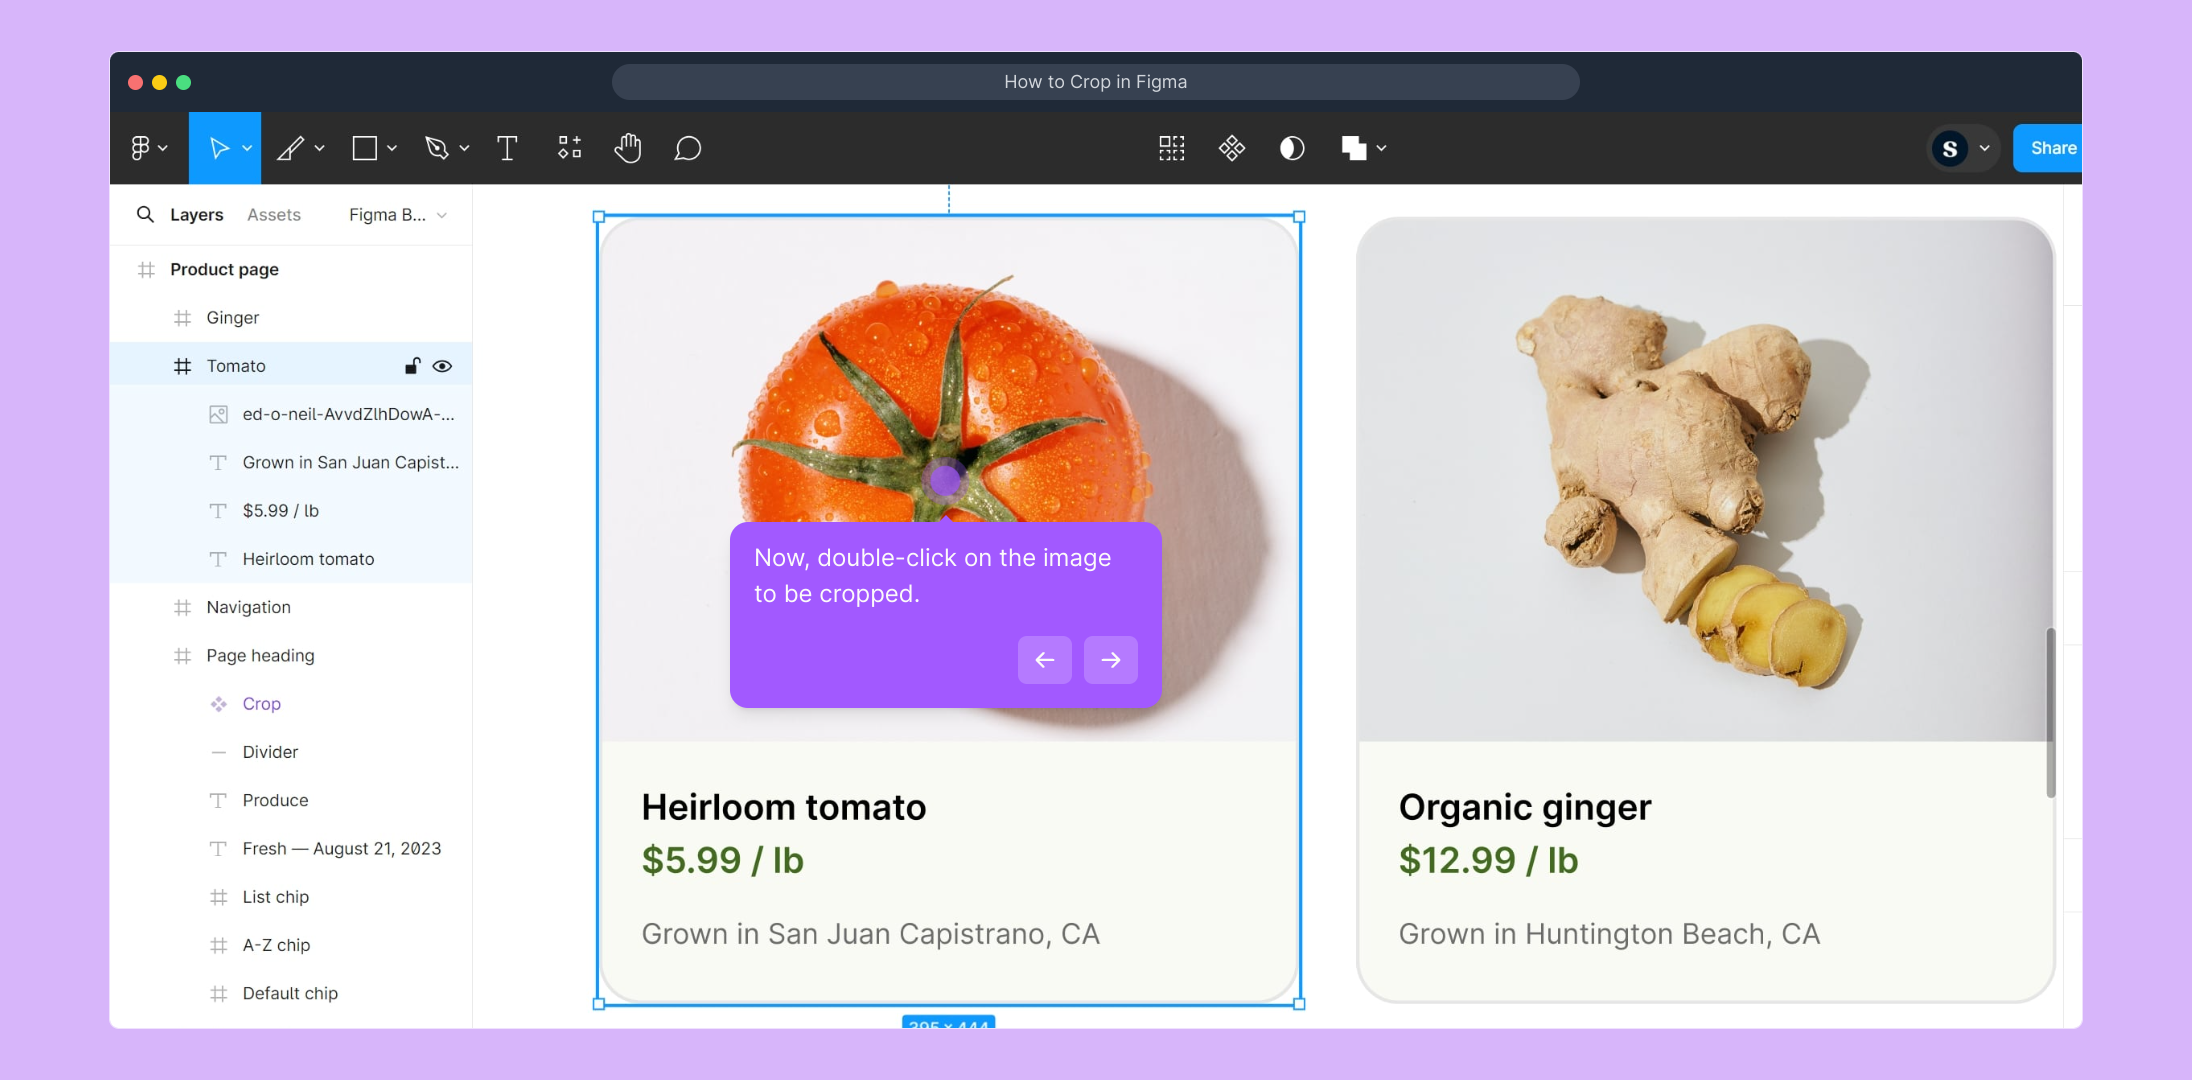Switch to the Assets tab
Image resolution: width=2192 pixels, height=1080 pixels.
(273, 215)
